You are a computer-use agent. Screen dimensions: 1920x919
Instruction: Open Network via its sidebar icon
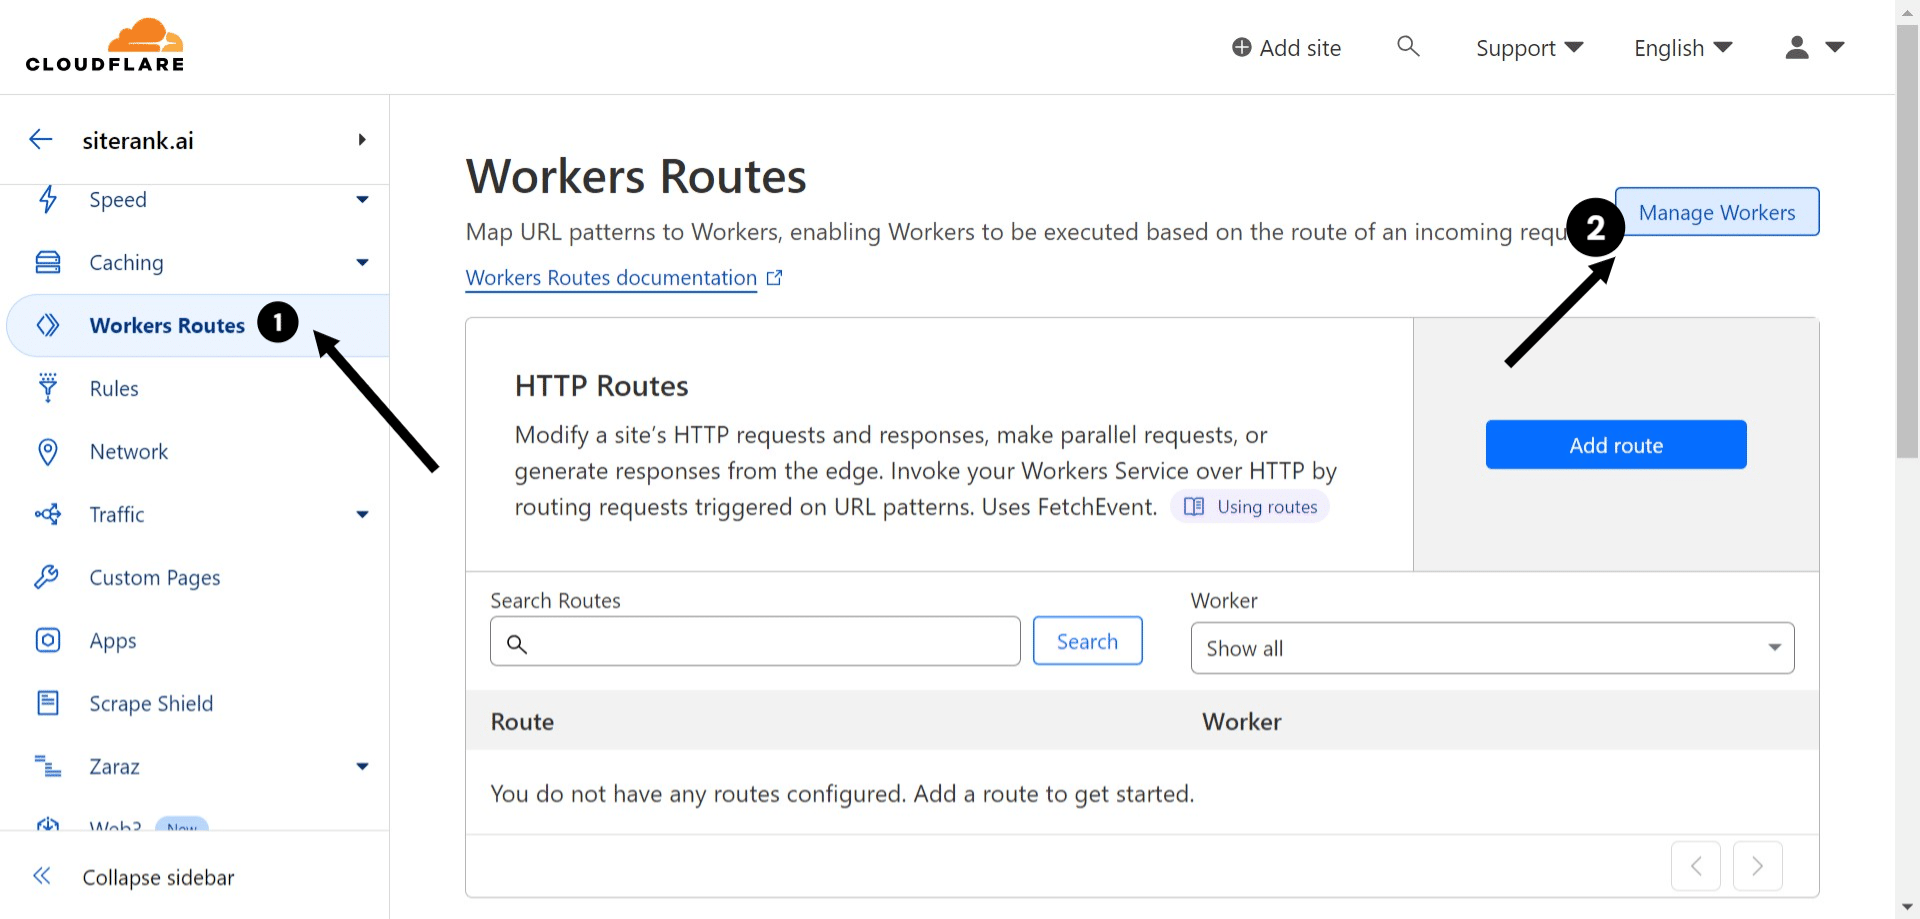pyautogui.click(x=47, y=451)
